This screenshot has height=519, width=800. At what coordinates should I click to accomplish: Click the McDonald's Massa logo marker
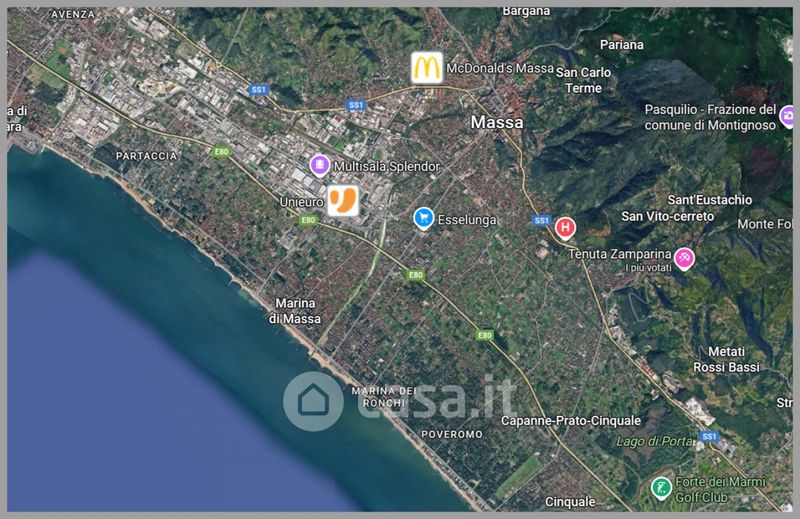click(427, 67)
